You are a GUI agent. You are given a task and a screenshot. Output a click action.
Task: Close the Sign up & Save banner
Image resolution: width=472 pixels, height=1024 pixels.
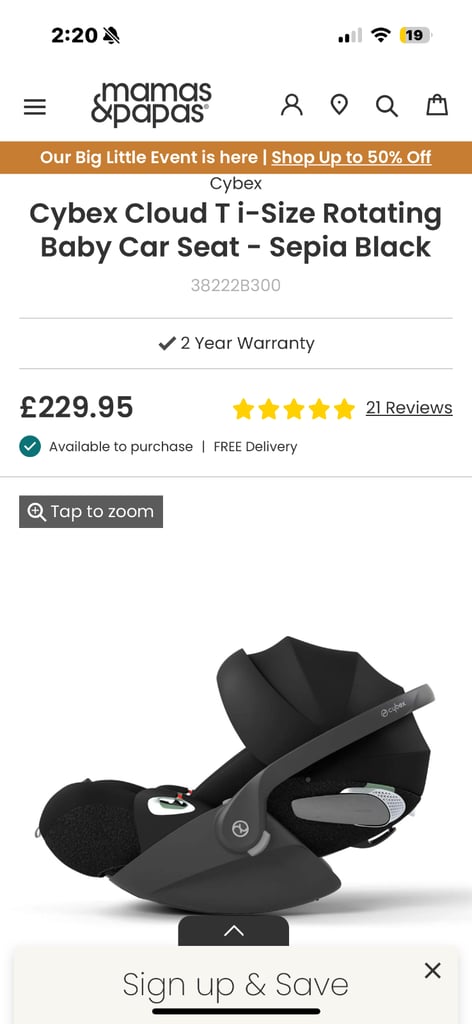click(x=432, y=970)
